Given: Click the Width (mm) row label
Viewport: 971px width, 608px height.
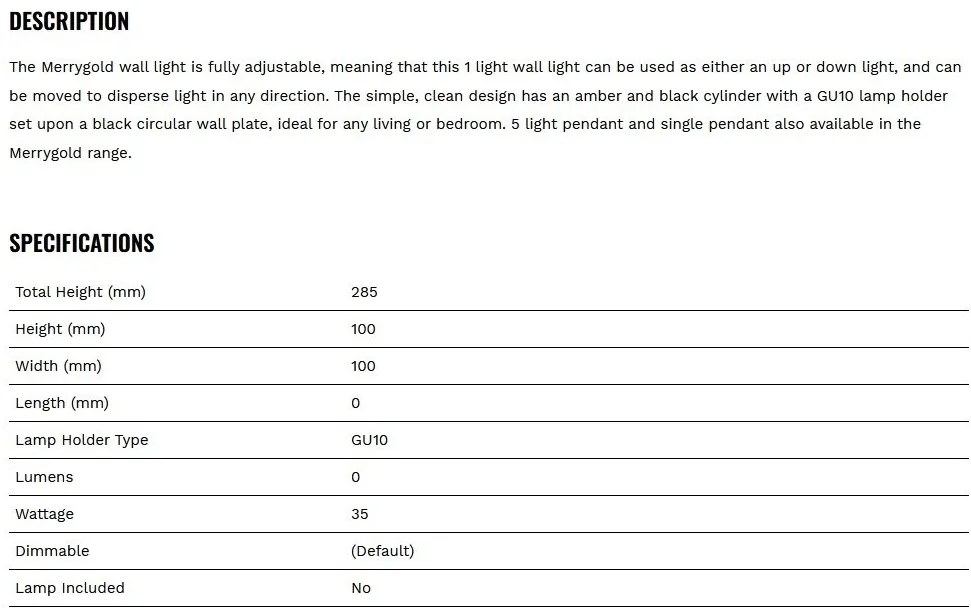Looking at the screenshot, I should pos(58,367).
